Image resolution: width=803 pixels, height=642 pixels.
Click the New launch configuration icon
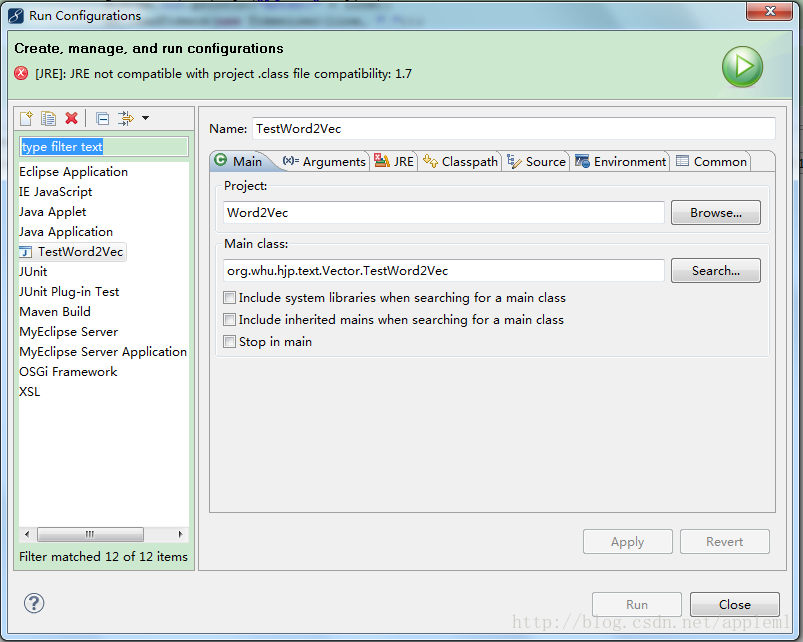pyautogui.click(x=26, y=118)
